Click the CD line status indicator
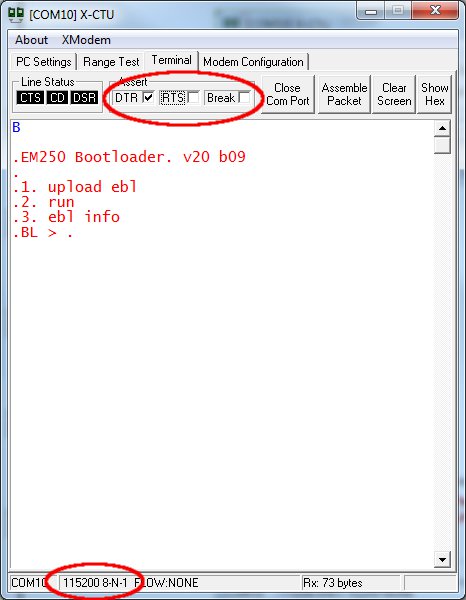Viewport: 466px width, 600px height. coord(57,98)
